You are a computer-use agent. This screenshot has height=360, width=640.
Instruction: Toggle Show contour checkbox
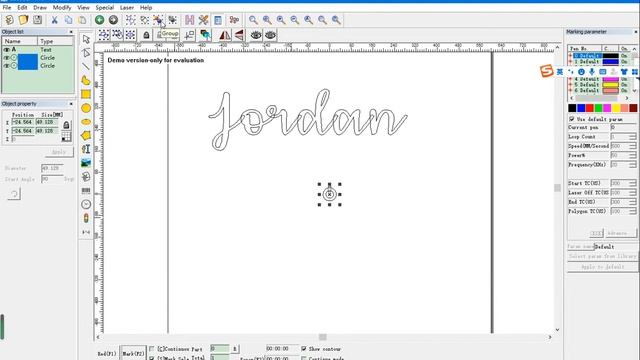click(304, 349)
